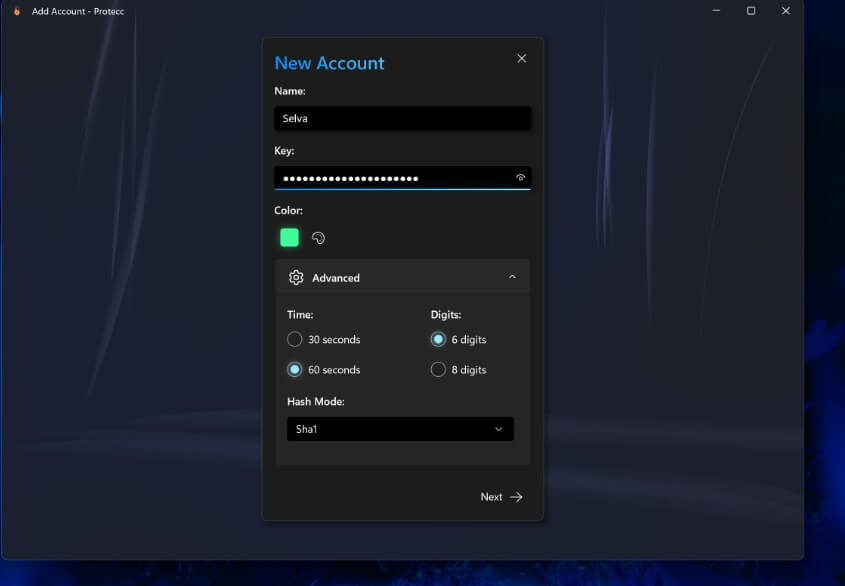Click the Color label
Viewport: 845px width, 586px height.
click(x=288, y=210)
